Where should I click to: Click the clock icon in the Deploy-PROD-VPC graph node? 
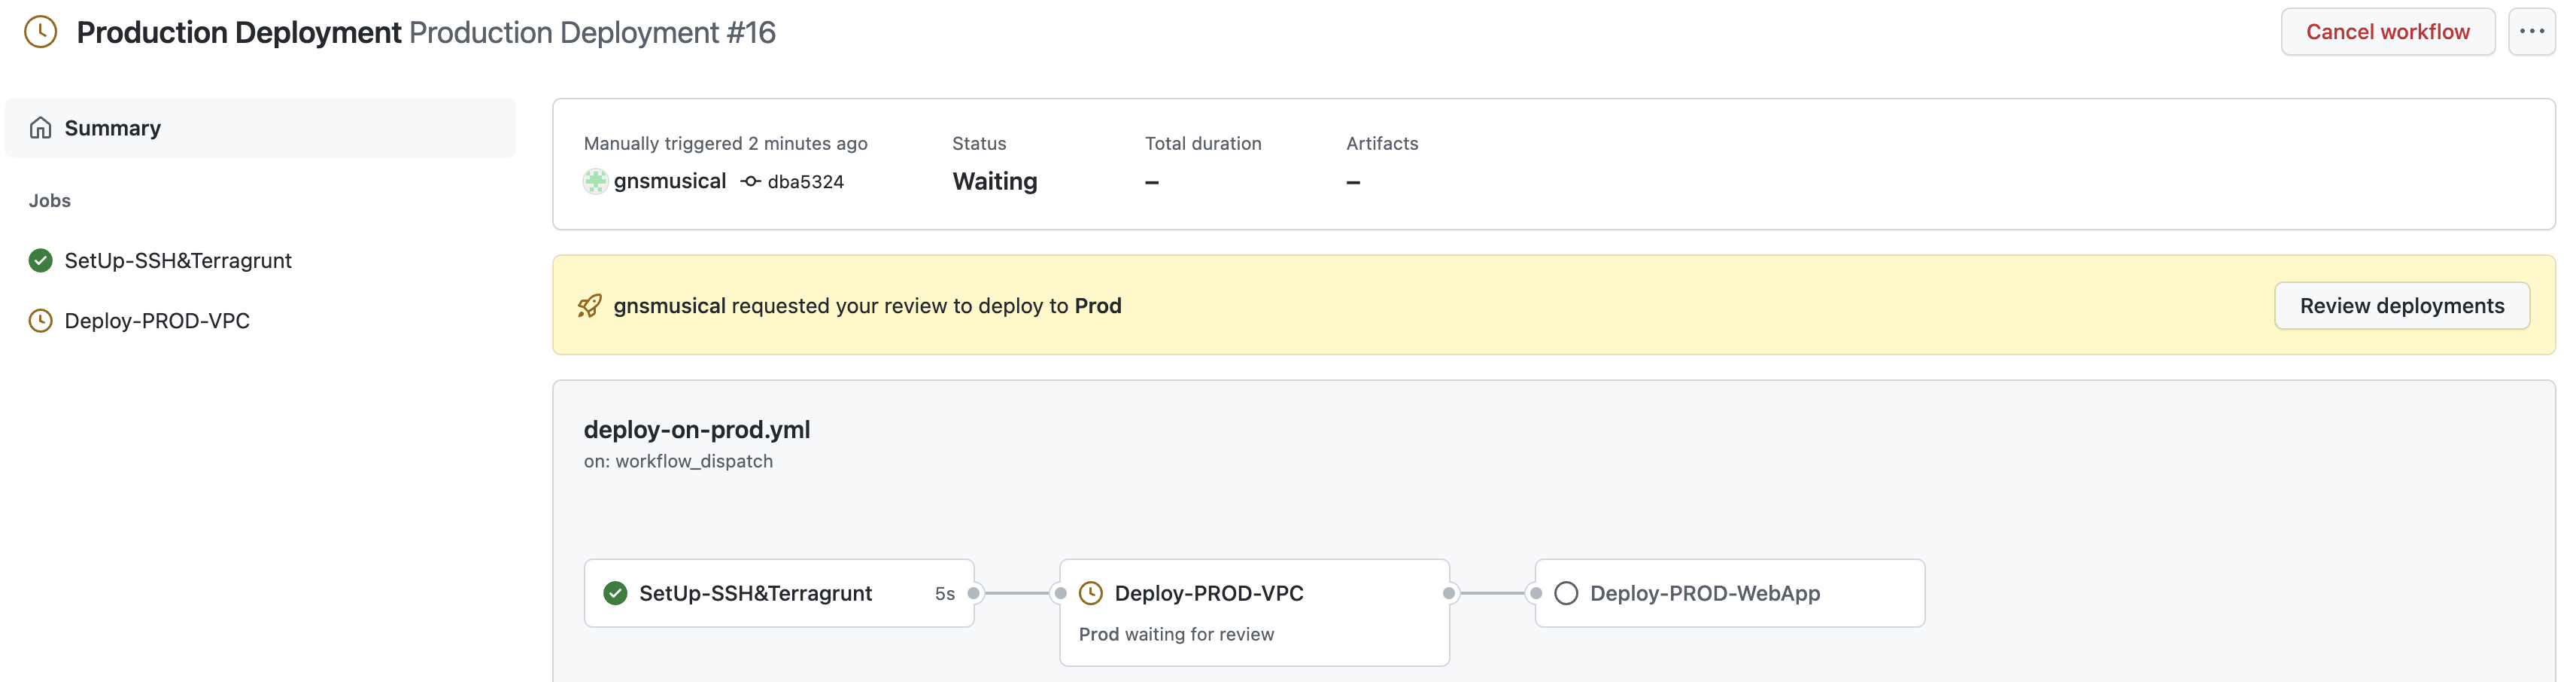click(x=1091, y=593)
